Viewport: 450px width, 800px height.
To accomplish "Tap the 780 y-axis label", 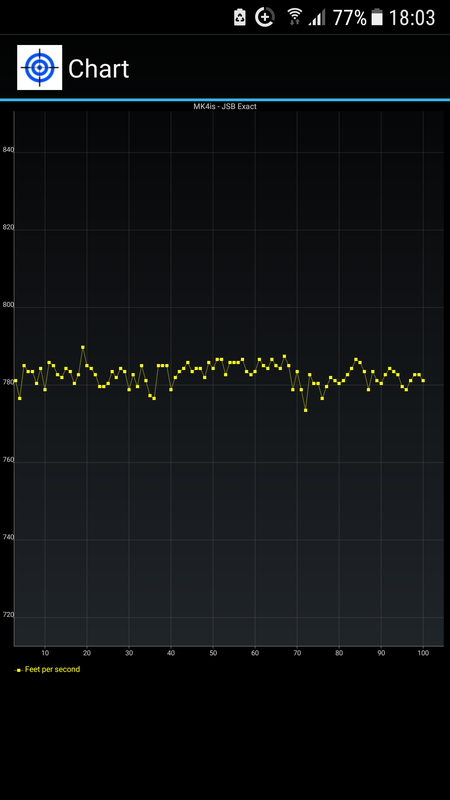I will click(x=8, y=383).
